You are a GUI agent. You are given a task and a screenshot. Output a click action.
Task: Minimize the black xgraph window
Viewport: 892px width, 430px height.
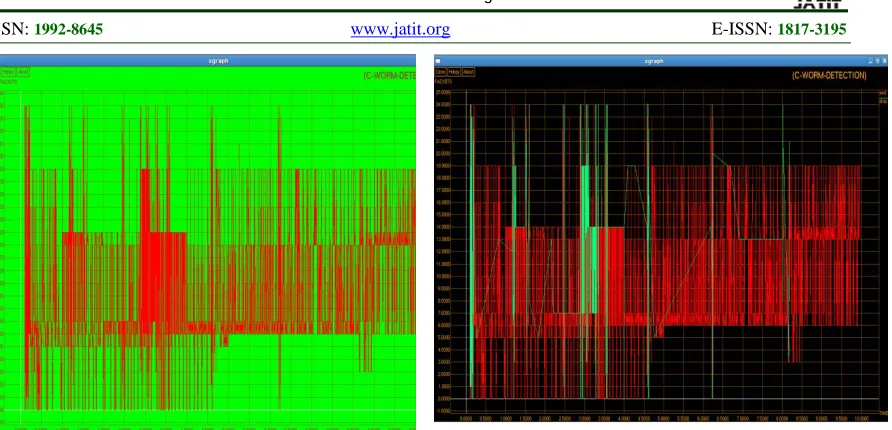pyautogui.click(x=870, y=61)
